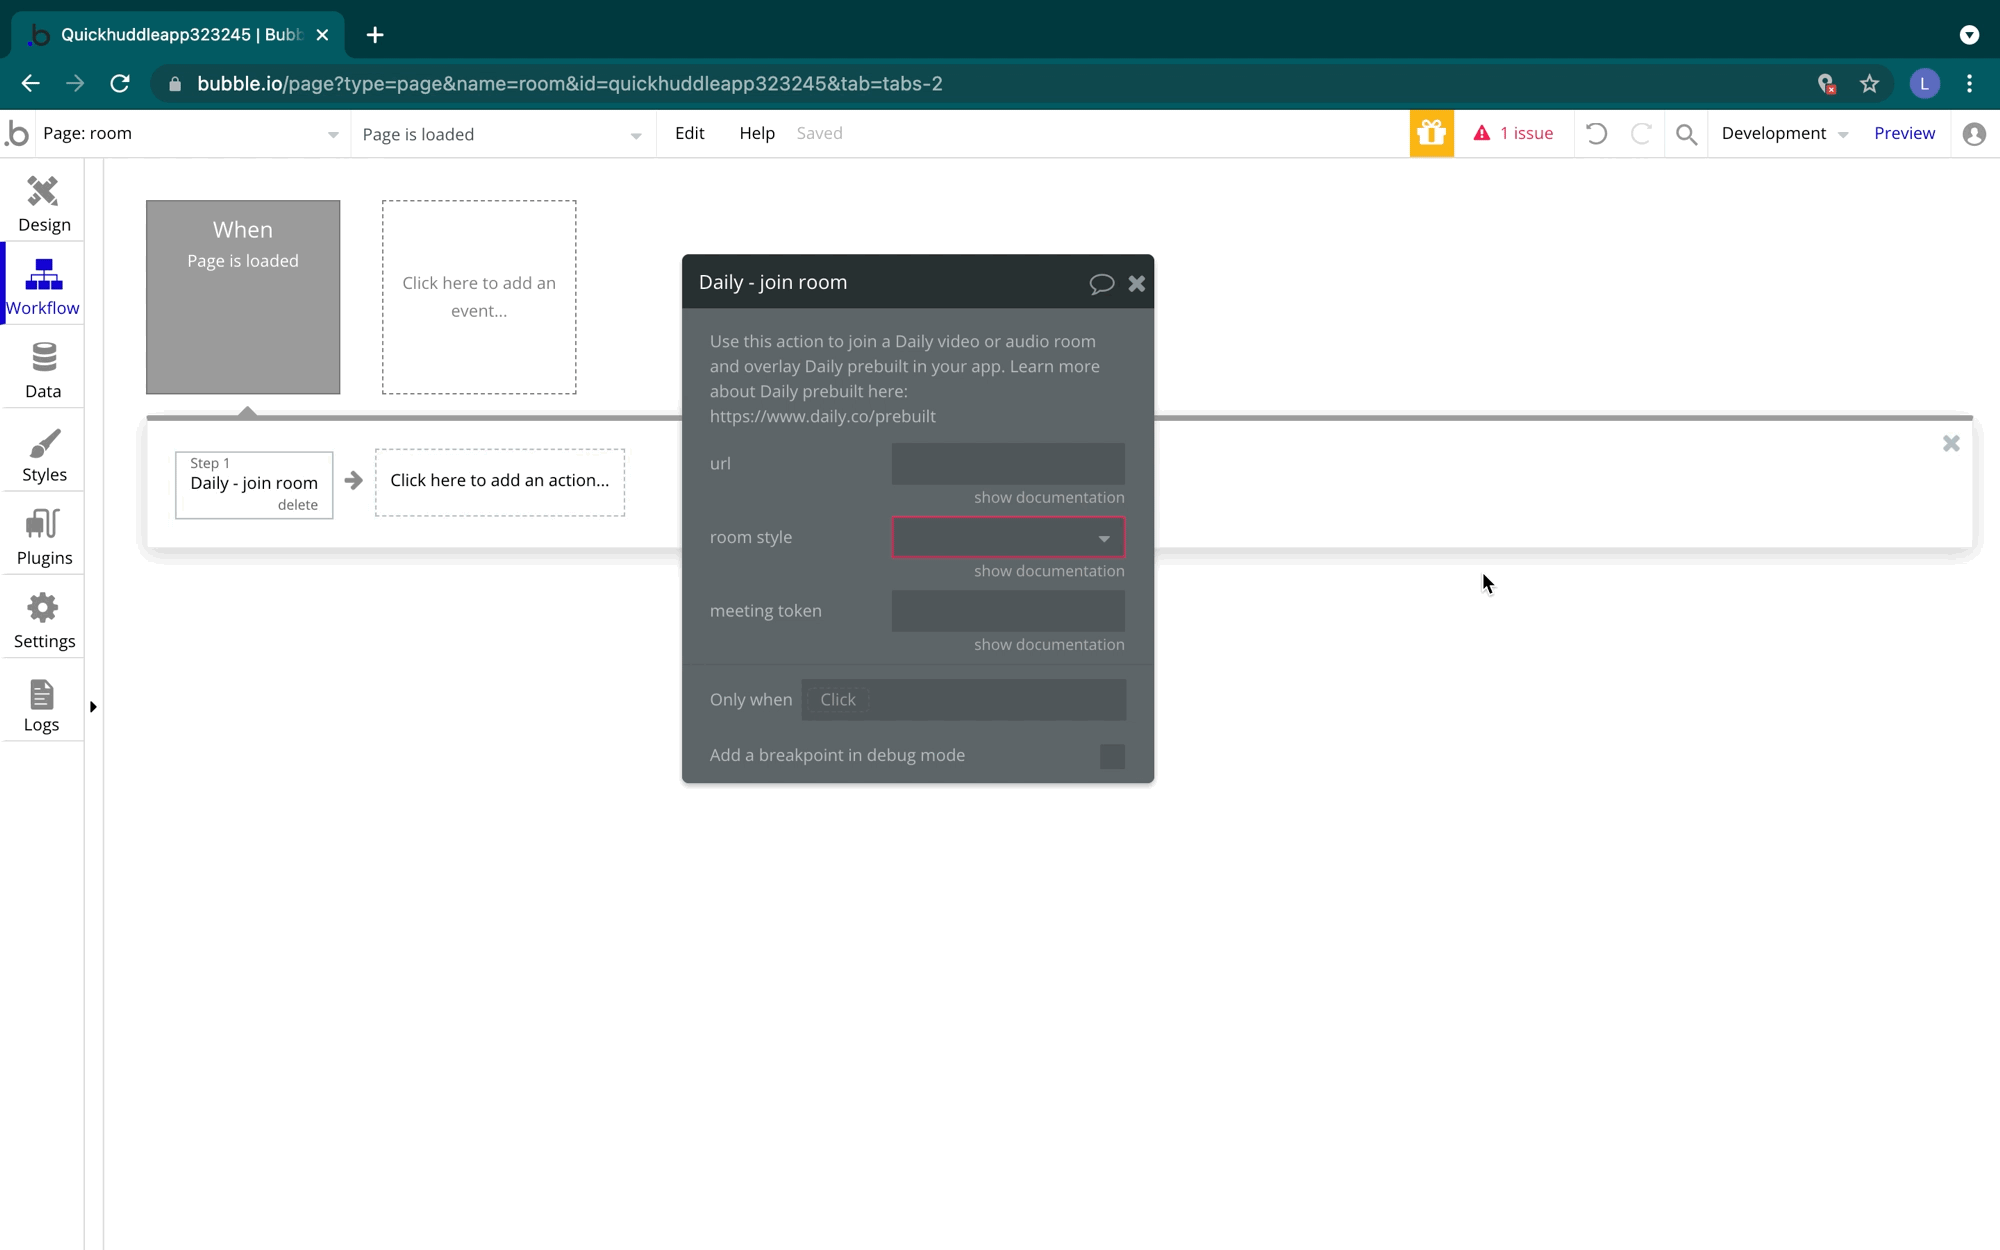Bookmark this page with the star

[x=1869, y=84]
